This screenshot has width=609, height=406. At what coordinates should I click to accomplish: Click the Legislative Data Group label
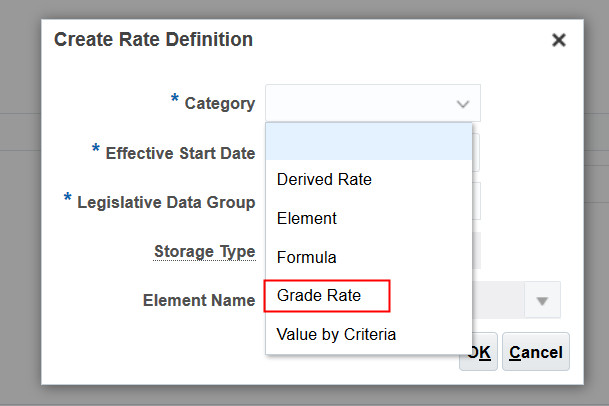[166, 202]
